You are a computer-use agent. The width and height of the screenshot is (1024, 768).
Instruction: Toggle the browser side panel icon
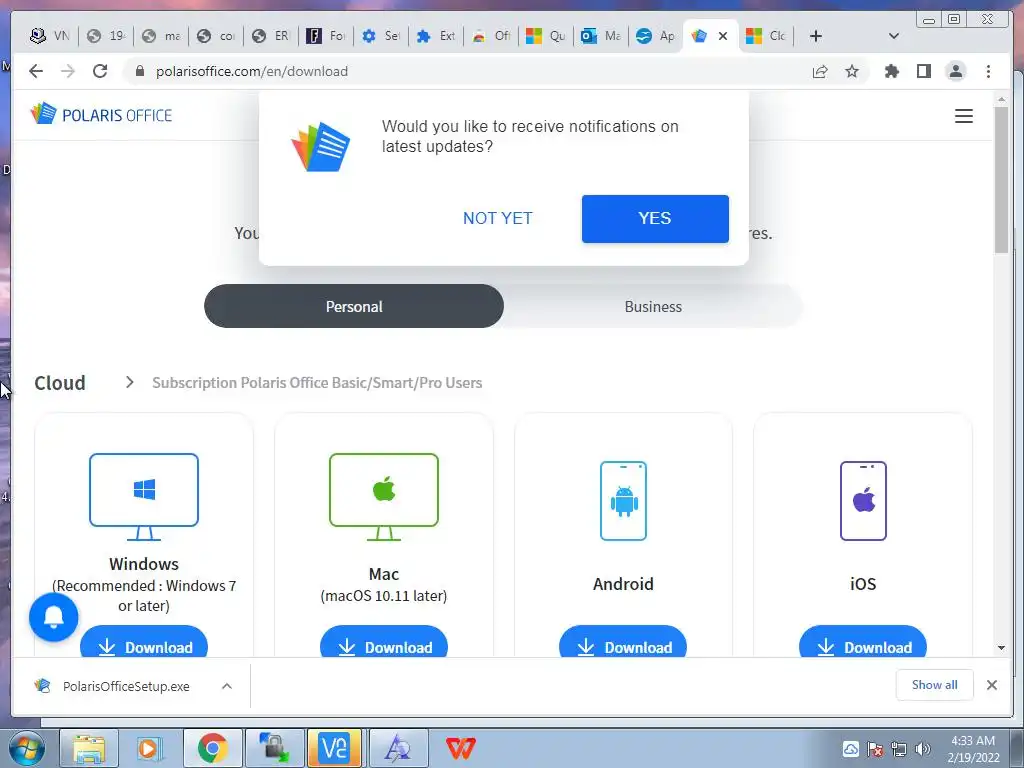pyautogui.click(x=923, y=71)
